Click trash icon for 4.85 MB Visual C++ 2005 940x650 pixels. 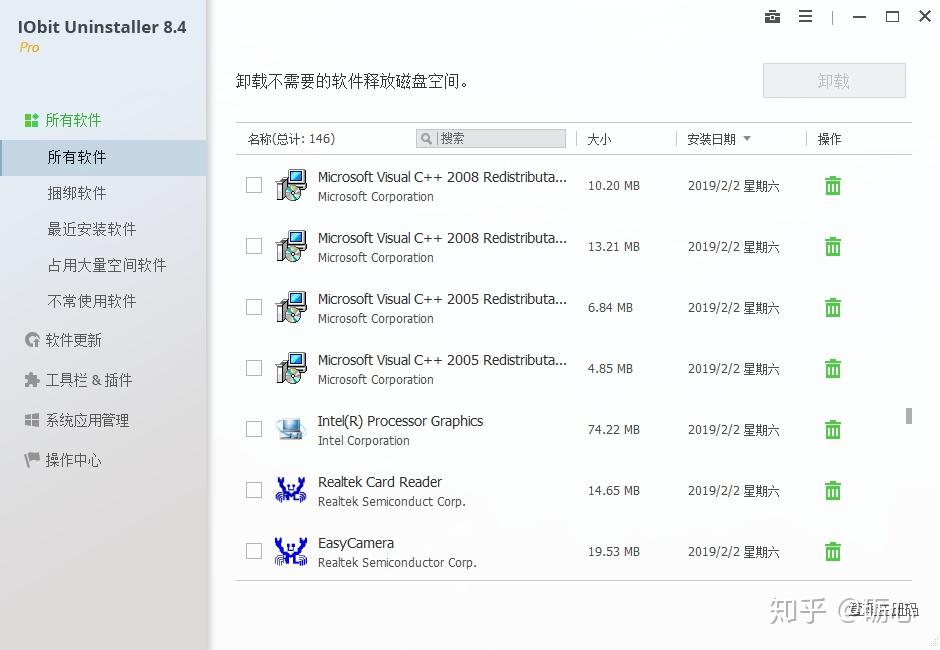[833, 369]
